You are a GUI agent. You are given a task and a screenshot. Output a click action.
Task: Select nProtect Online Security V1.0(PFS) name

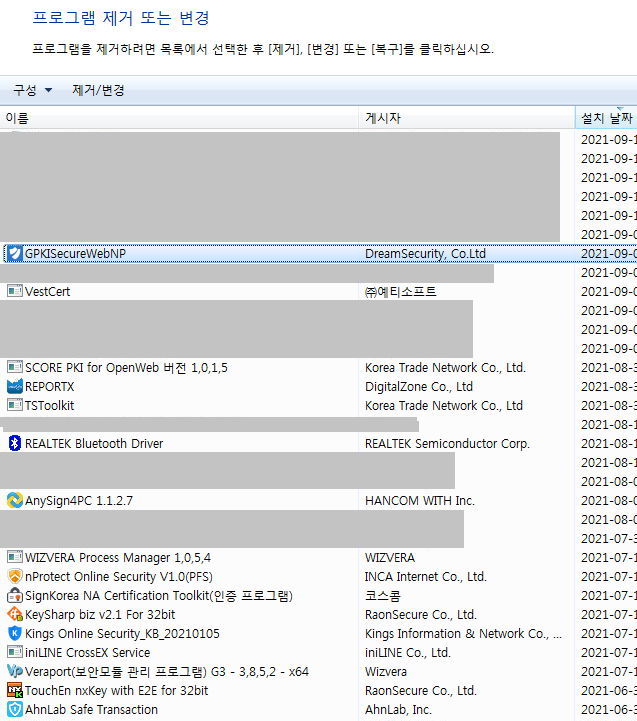119,577
